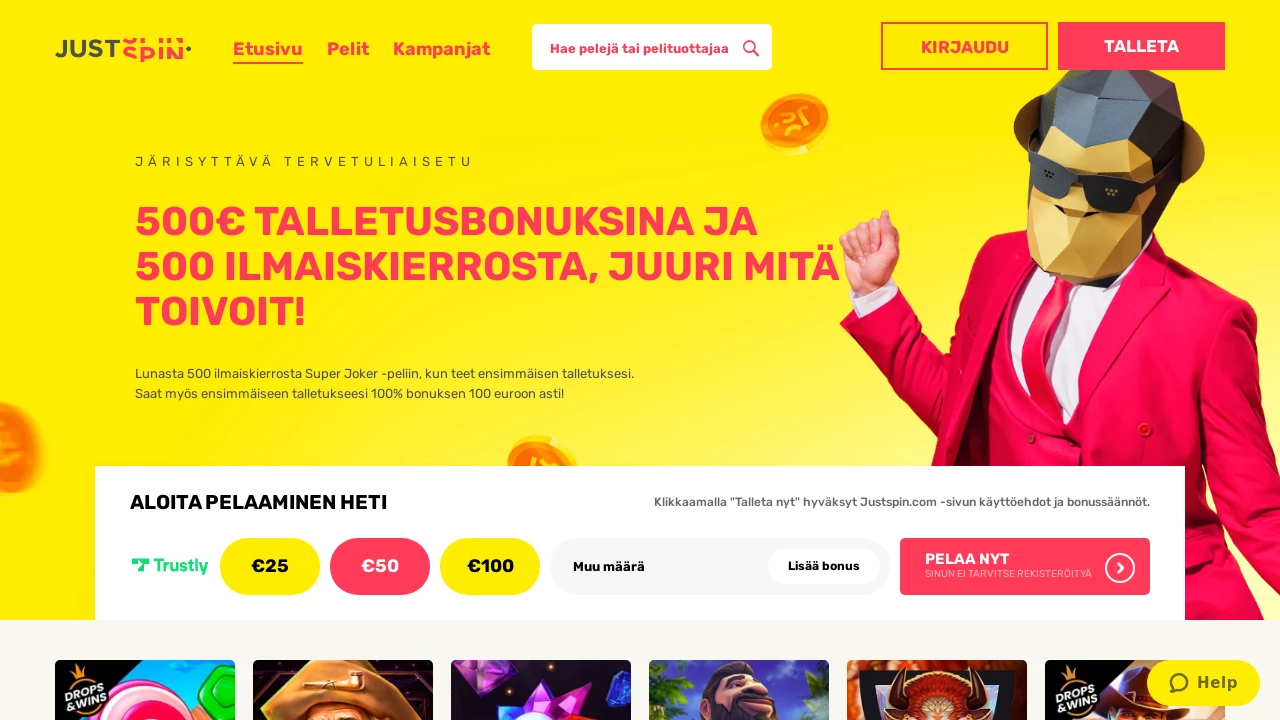The image size is (1280, 720).
Task: Click the arrow circle icon on Pelaa nyt
Action: pyautogui.click(x=1120, y=567)
